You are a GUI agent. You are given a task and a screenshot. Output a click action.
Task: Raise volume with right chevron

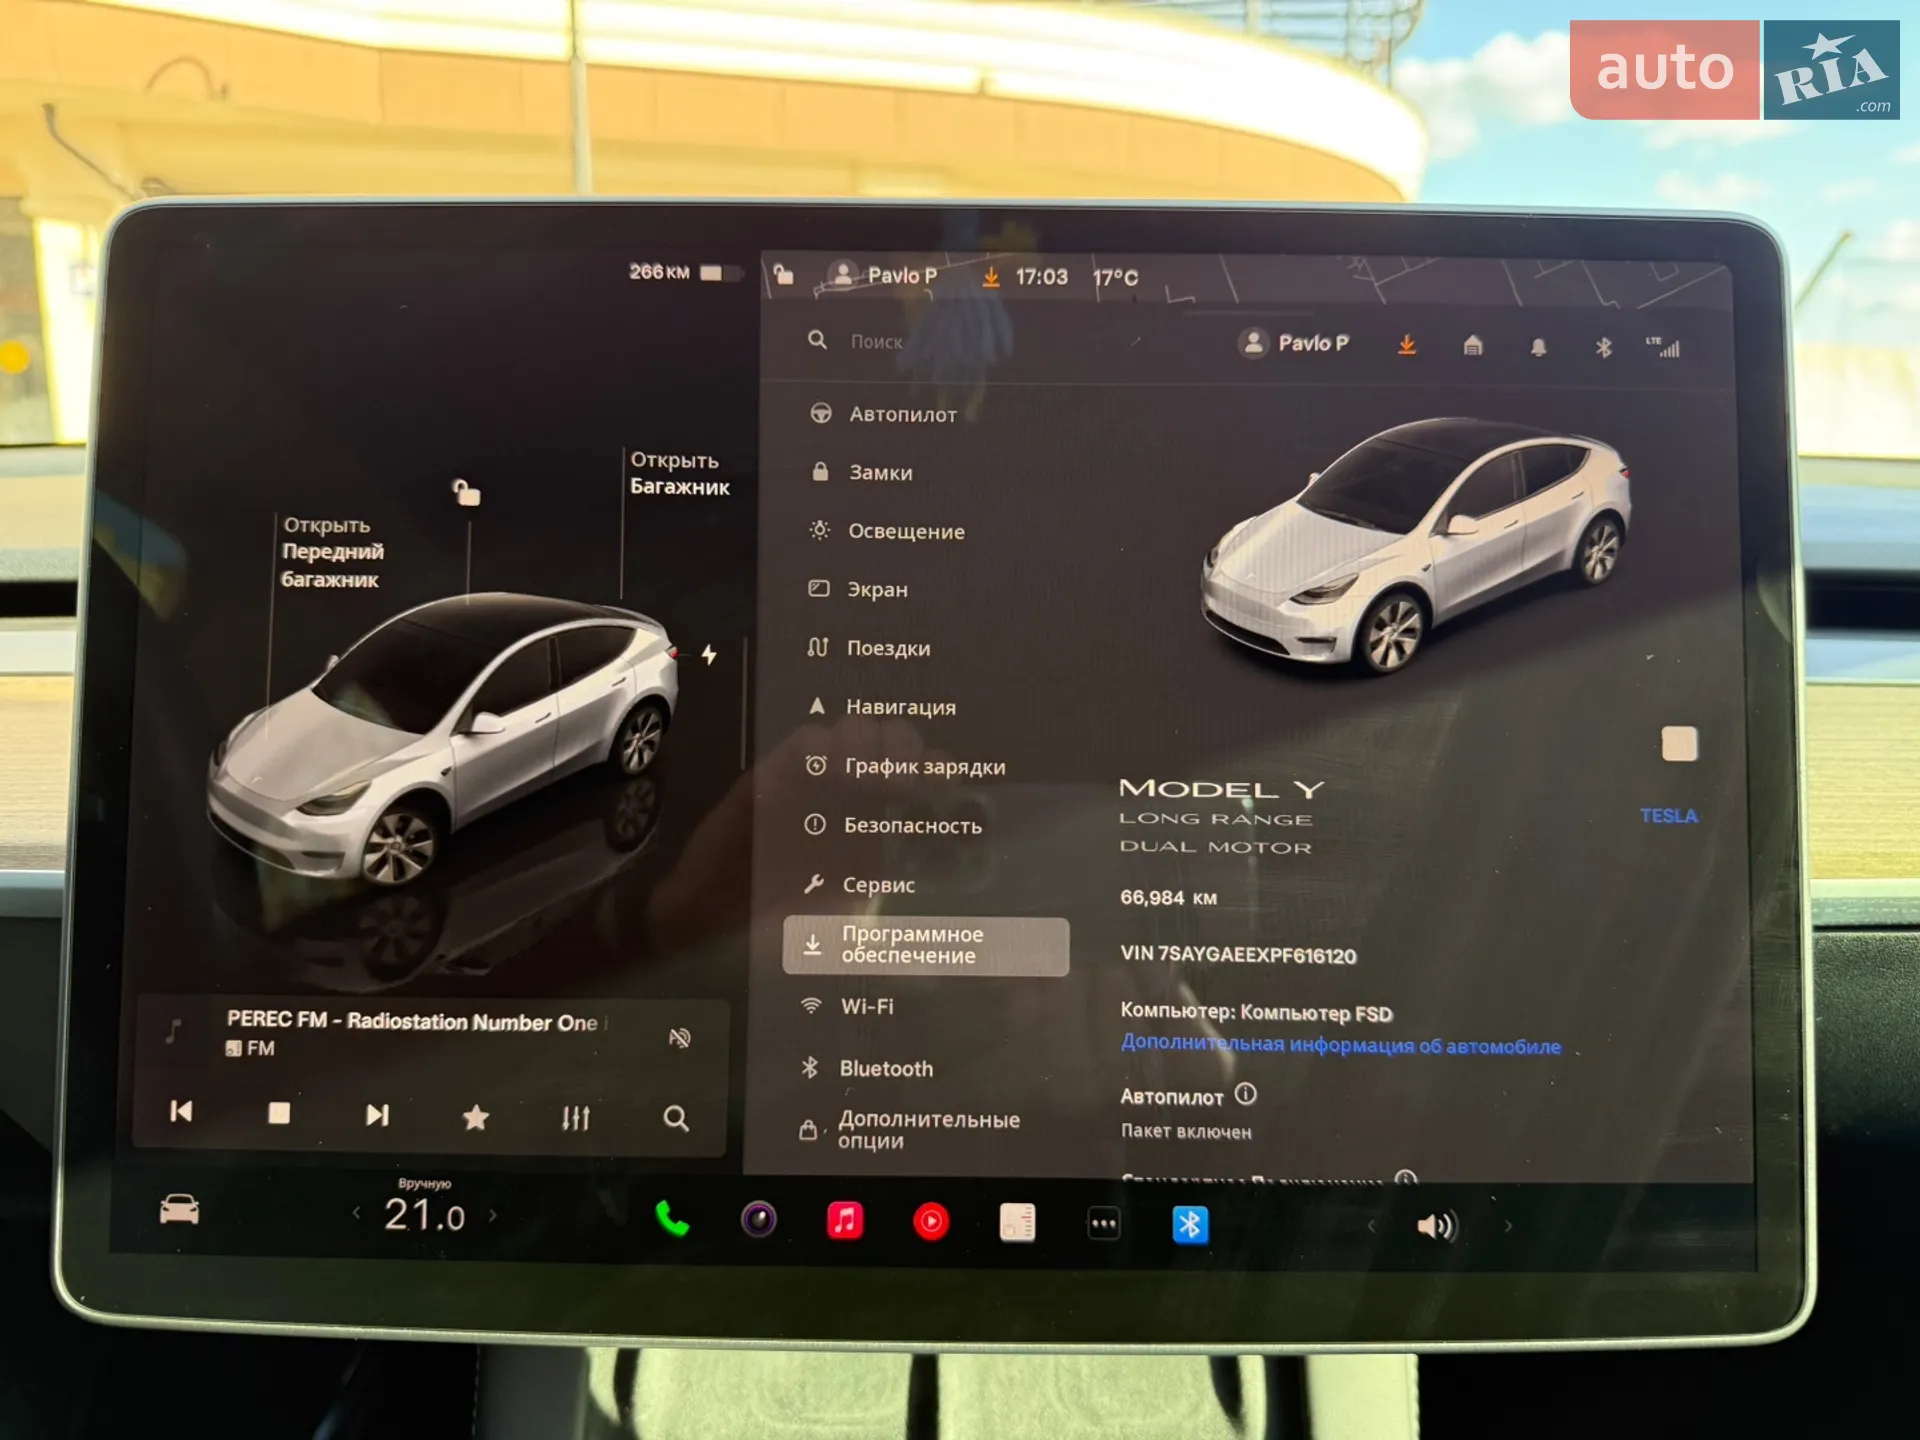click(1508, 1226)
